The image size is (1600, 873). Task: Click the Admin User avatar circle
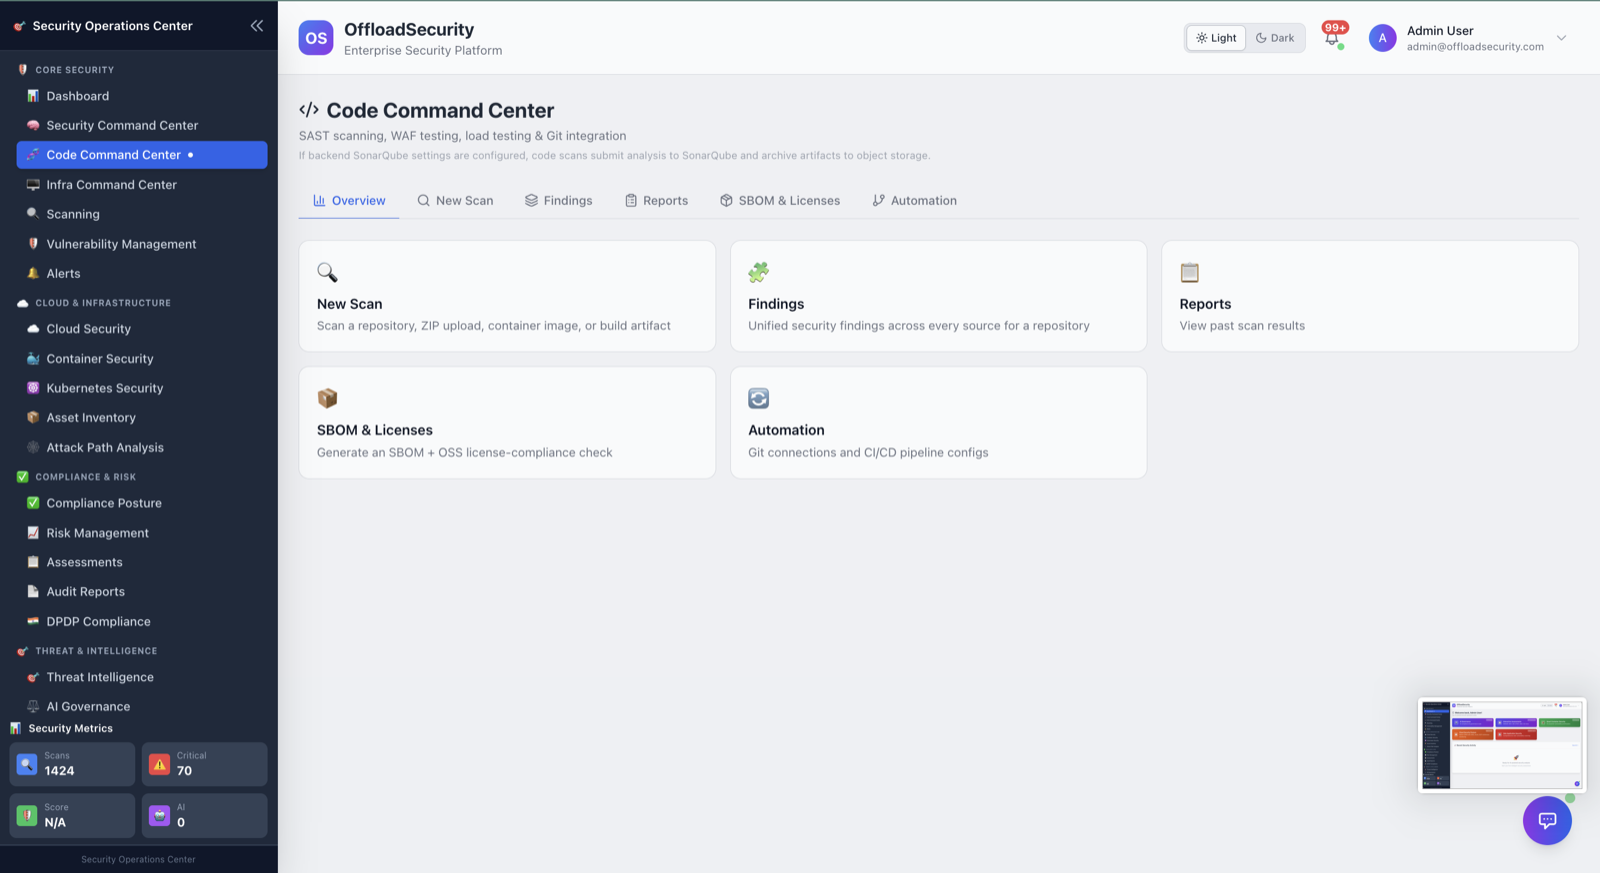1382,38
